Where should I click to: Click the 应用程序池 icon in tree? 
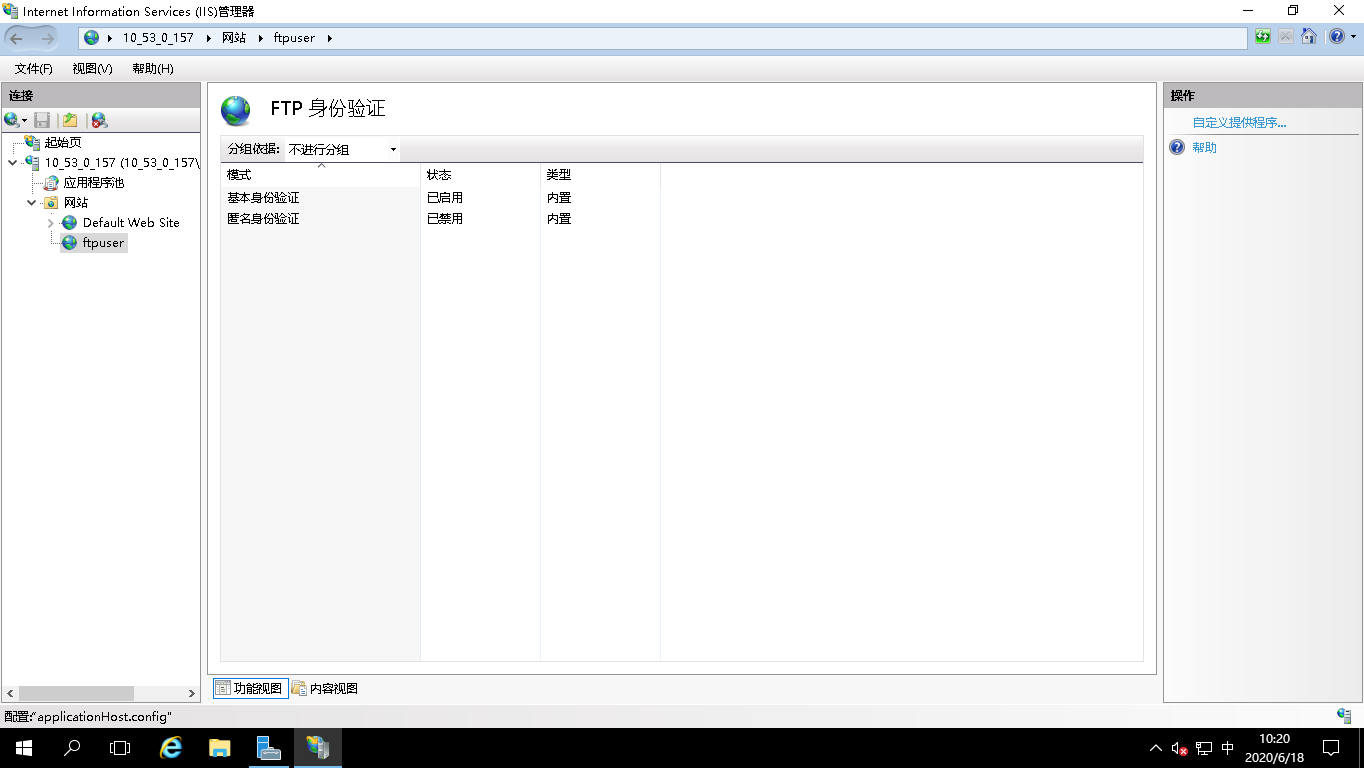[51, 183]
